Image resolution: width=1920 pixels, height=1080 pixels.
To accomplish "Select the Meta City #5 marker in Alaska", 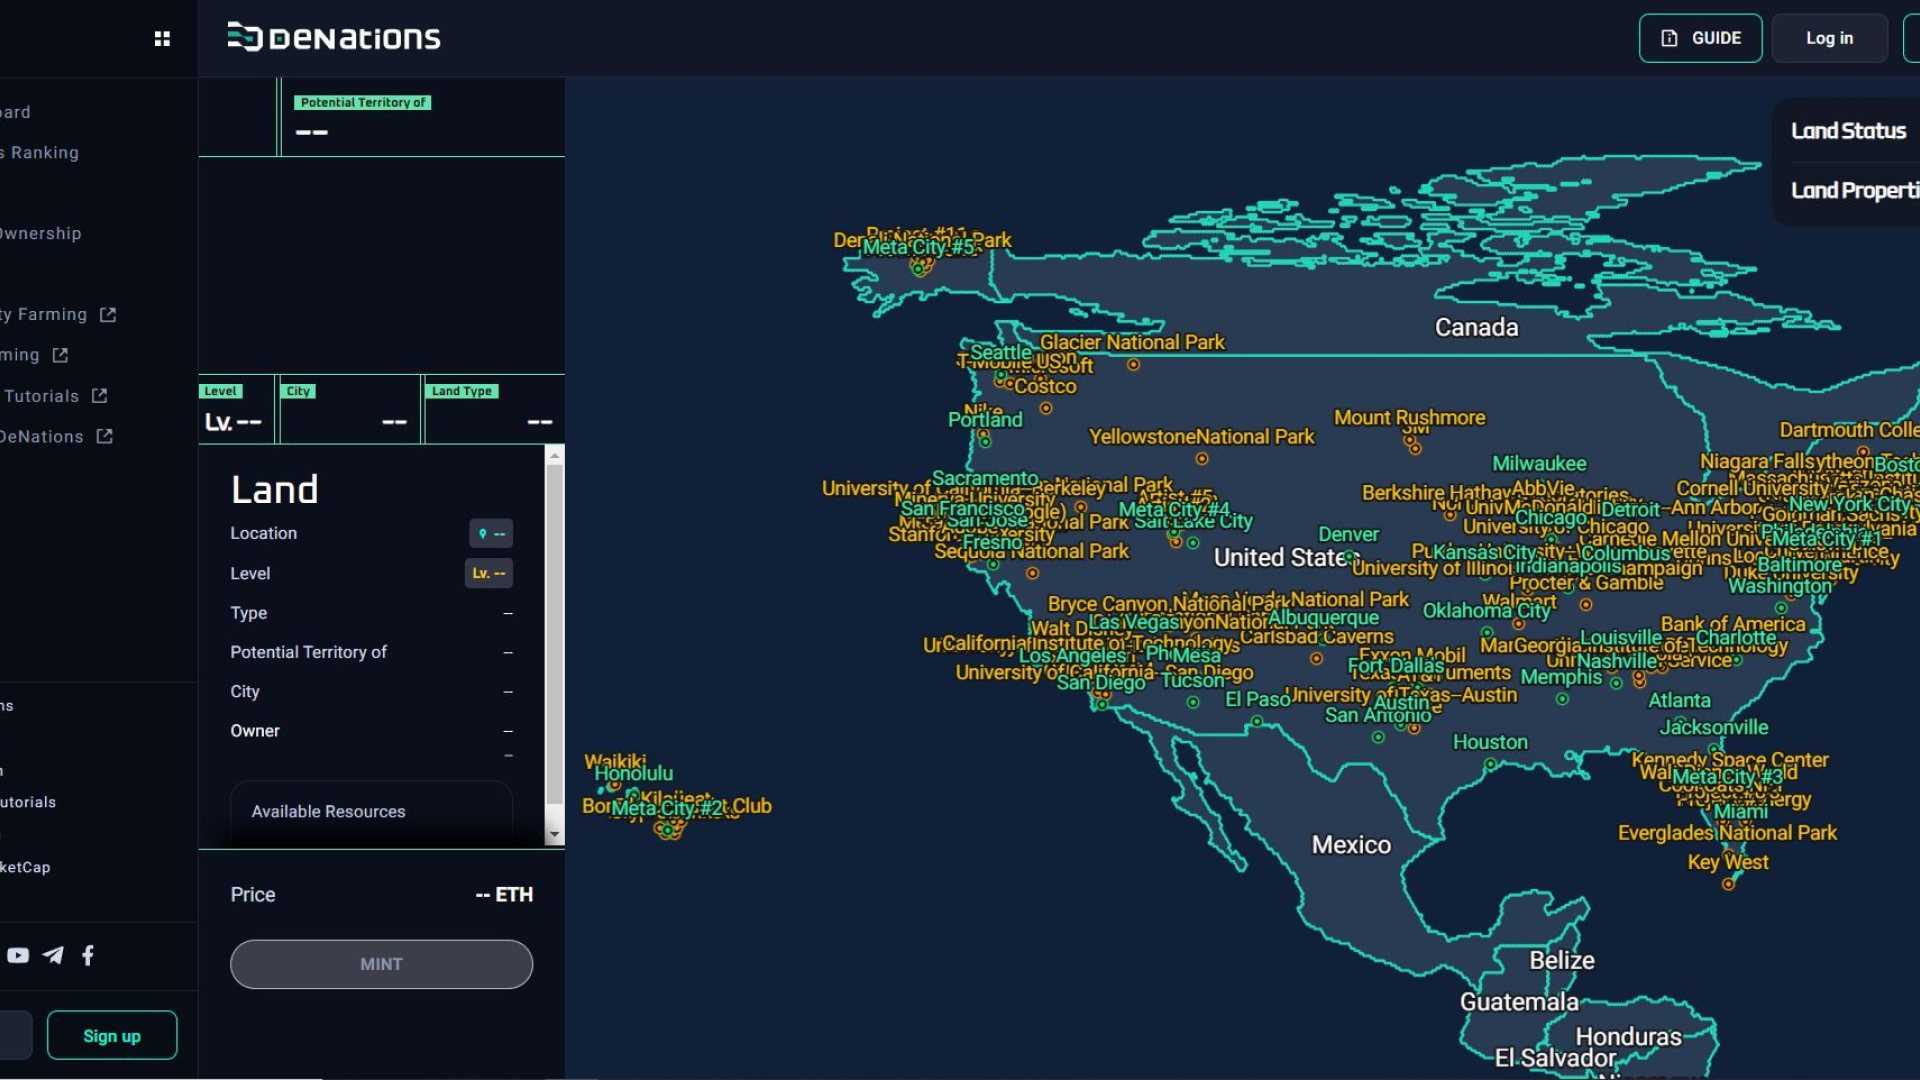I will pos(918,268).
